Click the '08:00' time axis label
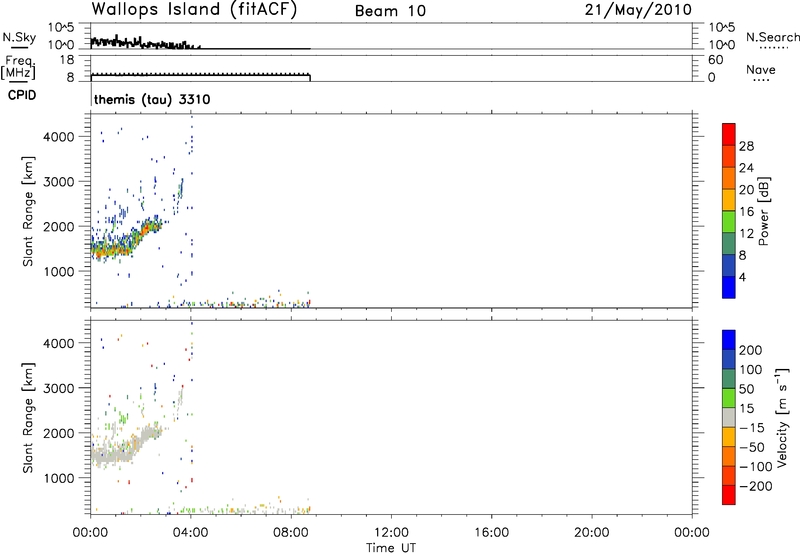The image size is (800, 554). (291, 533)
